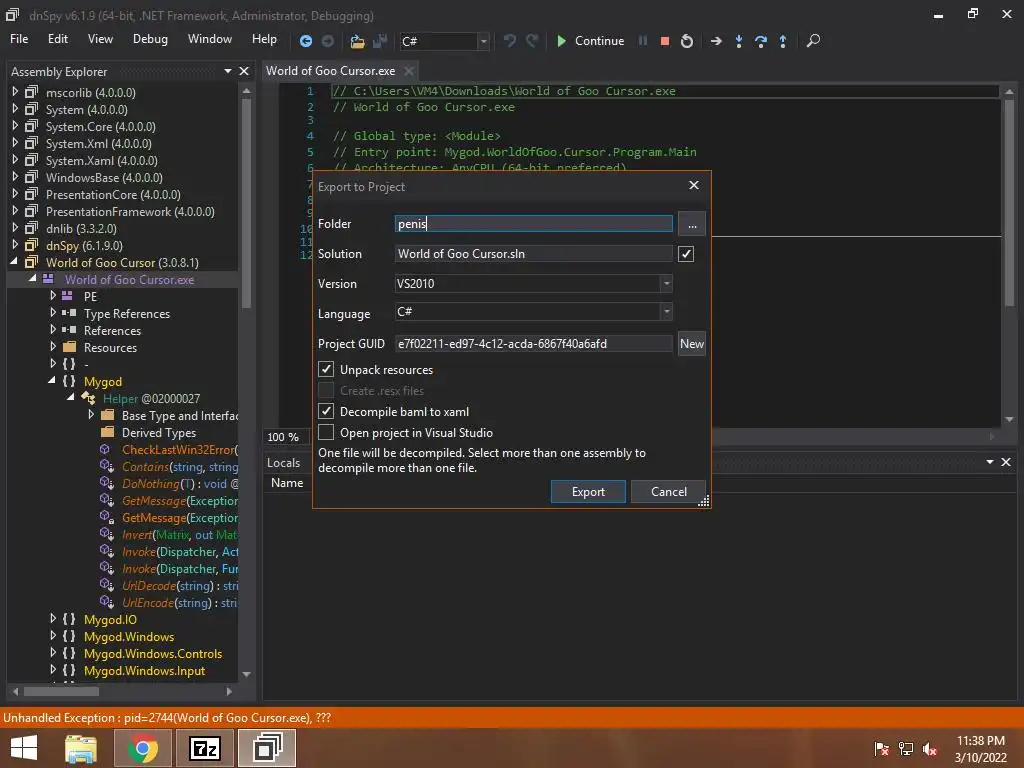The width and height of the screenshot is (1024, 768).
Task: Close the Assembly Explorer panel
Action: click(x=244, y=71)
